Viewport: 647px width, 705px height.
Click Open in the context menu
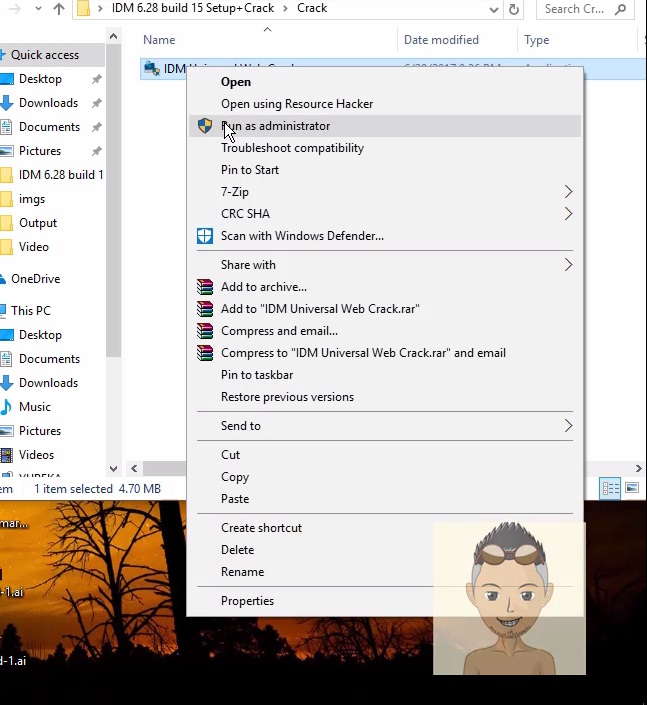pos(384,82)
